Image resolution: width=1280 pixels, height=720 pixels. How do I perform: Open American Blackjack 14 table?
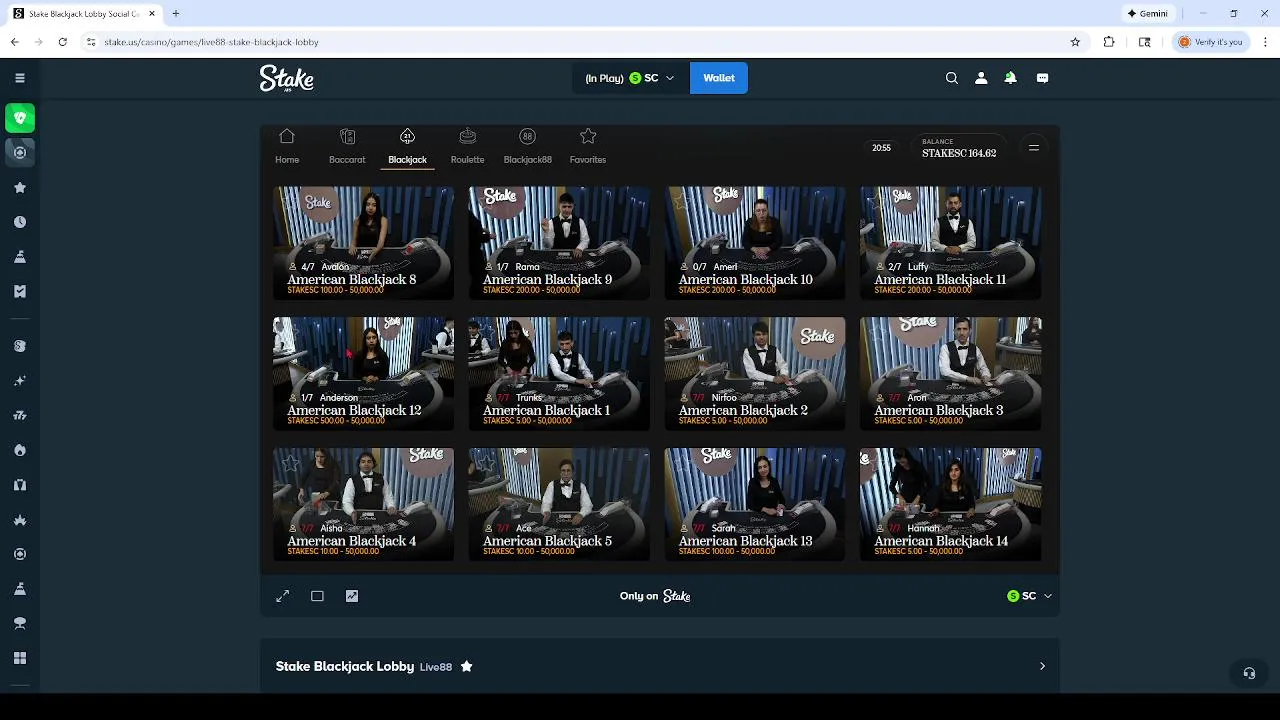951,505
